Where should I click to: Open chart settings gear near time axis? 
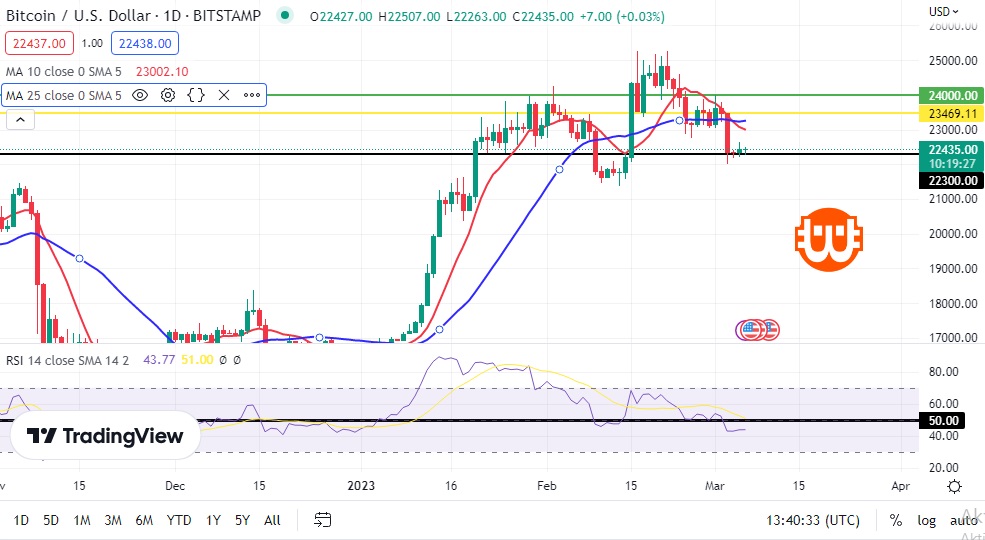[954, 487]
